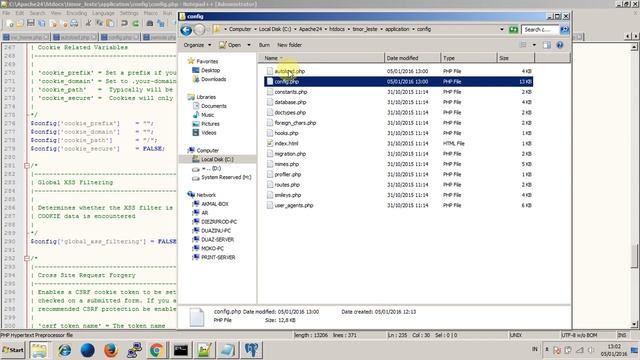
Task: Select Documents under Libraries
Action: click(213, 106)
